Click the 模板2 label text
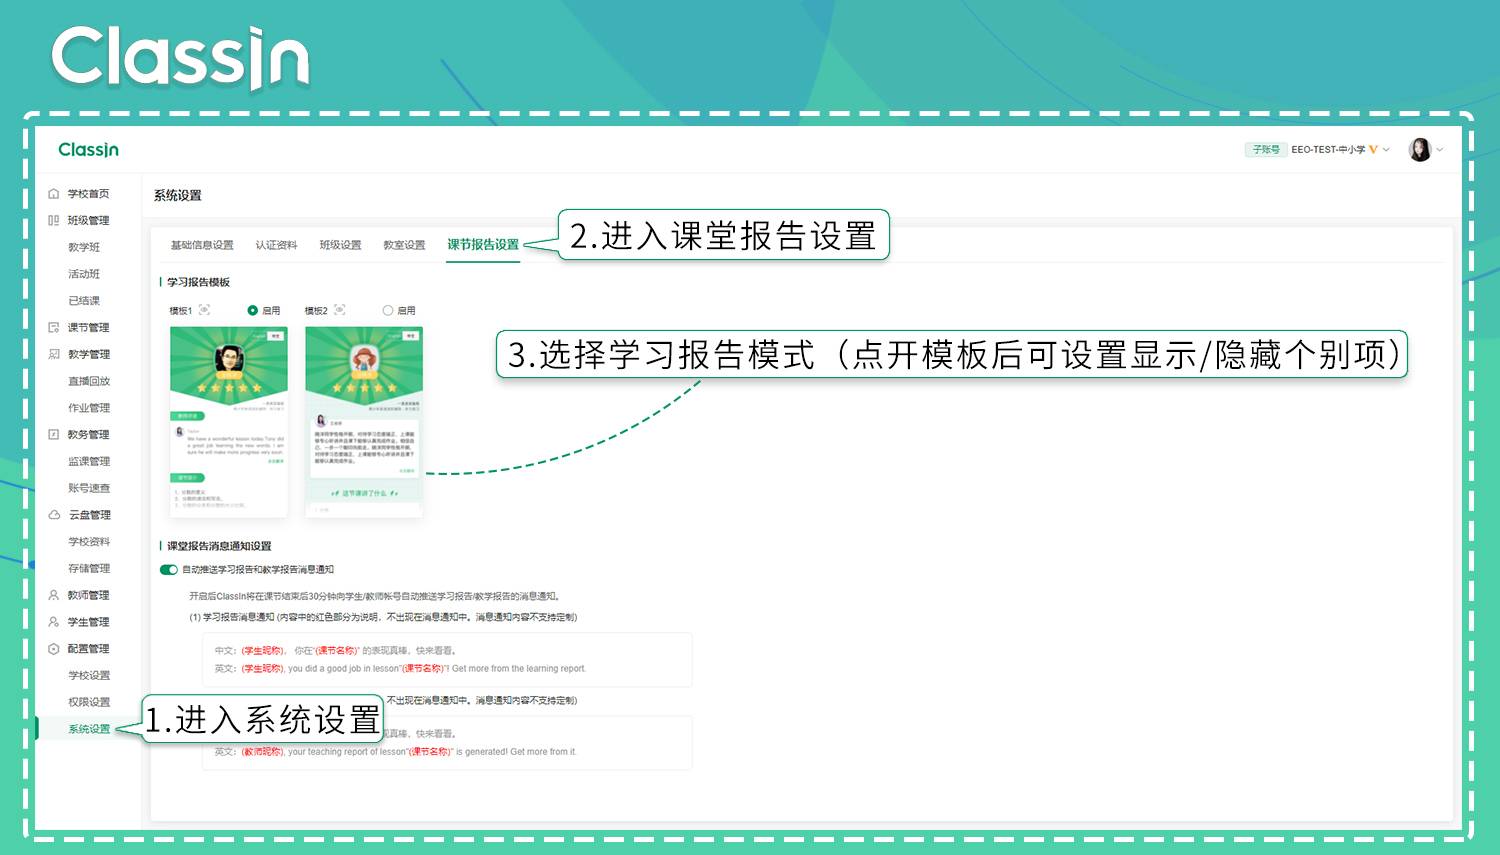This screenshot has height=855, width=1500. pos(316,311)
